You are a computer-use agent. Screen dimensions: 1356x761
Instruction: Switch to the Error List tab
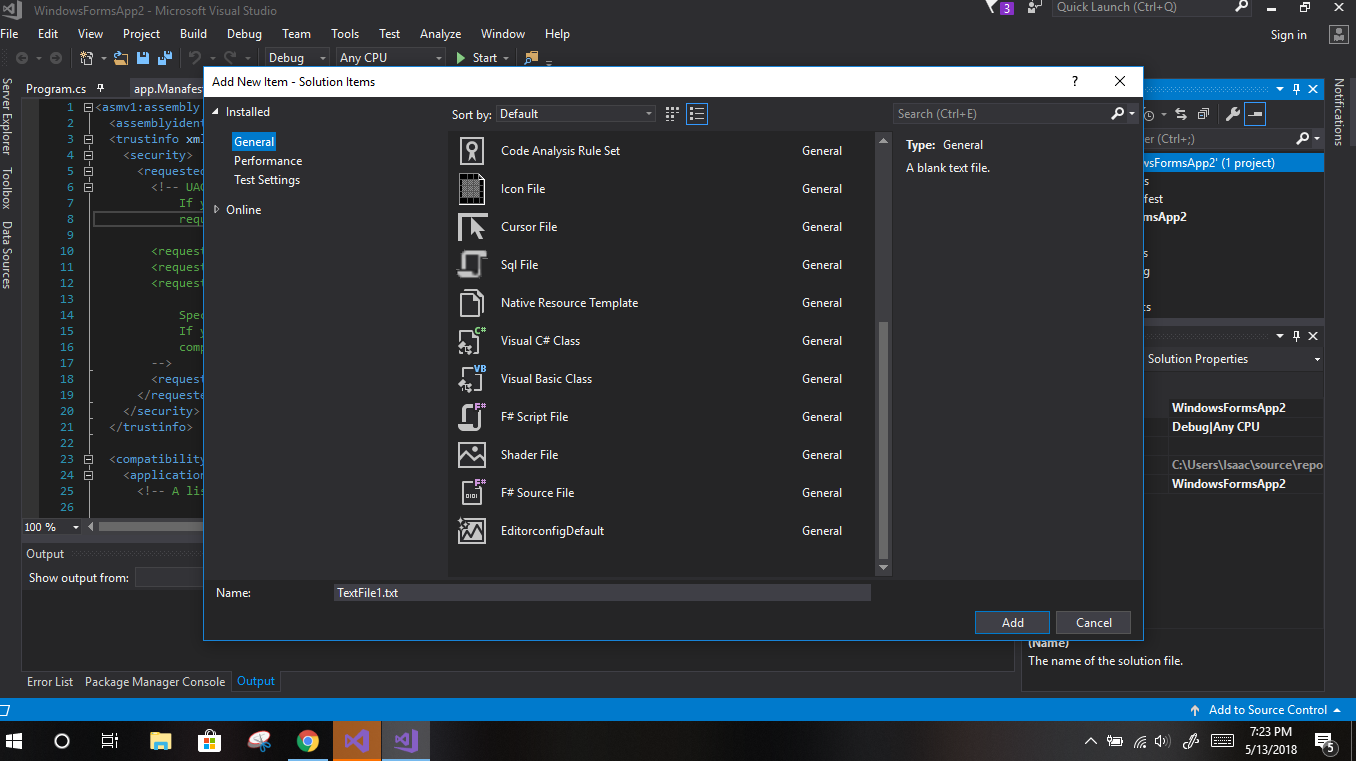(x=50, y=682)
